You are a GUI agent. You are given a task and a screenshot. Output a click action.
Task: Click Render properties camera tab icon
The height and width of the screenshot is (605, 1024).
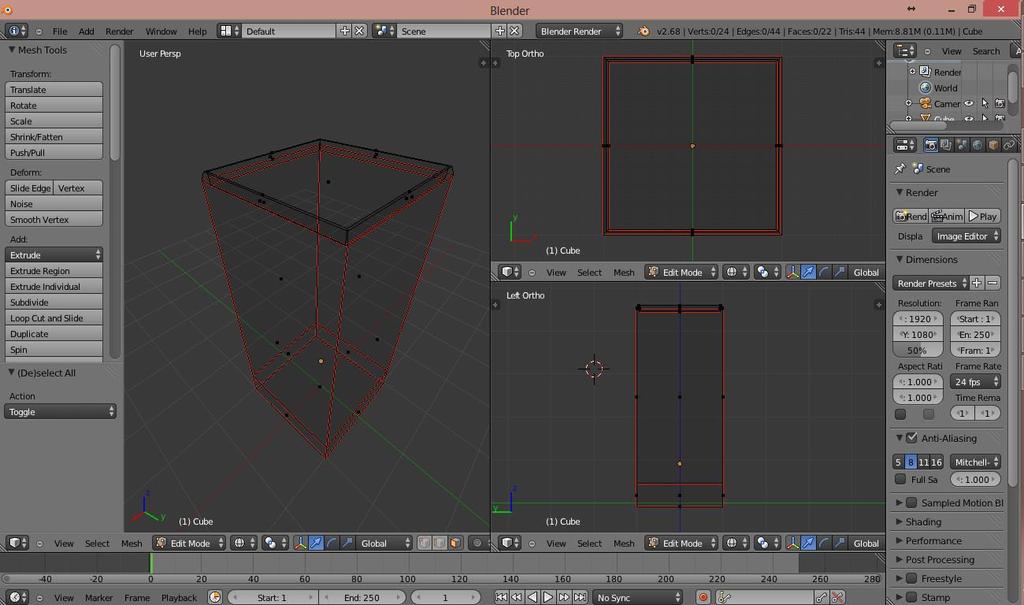931,144
